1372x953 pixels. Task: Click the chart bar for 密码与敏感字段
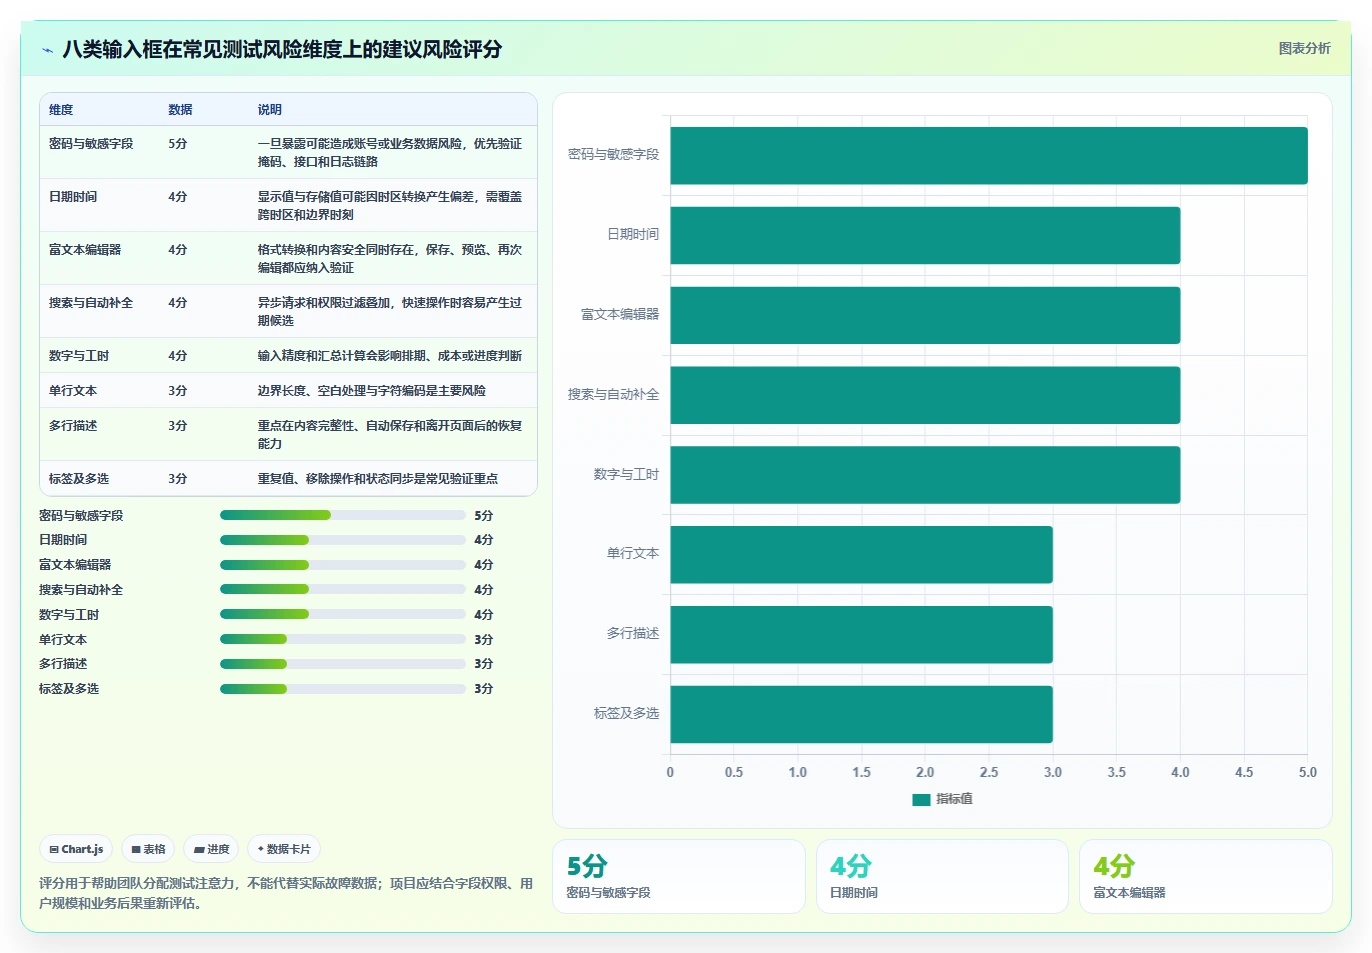[989, 155]
